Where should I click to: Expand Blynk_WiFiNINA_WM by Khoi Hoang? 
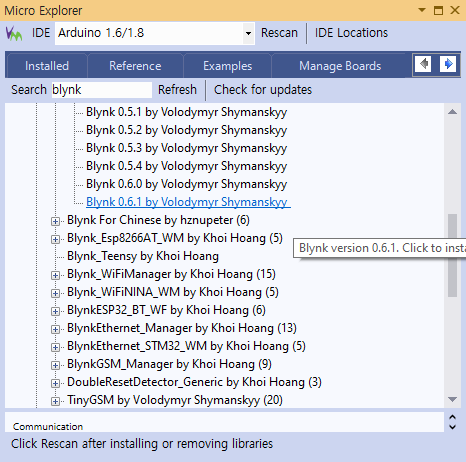pos(55,293)
